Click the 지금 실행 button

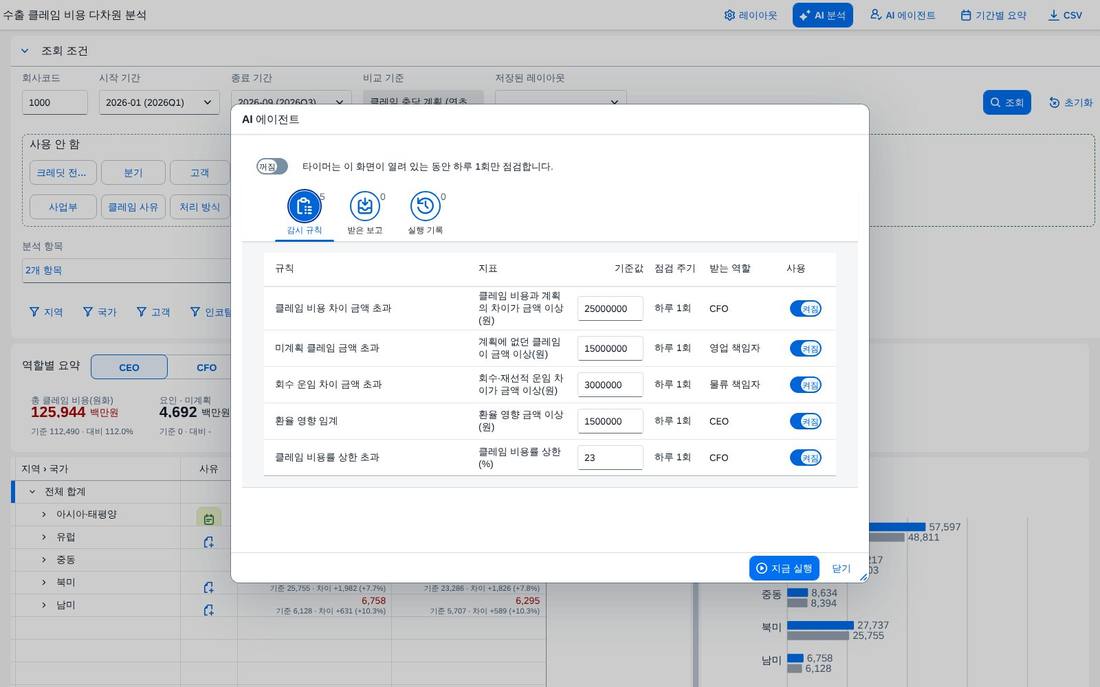point(784,568)
